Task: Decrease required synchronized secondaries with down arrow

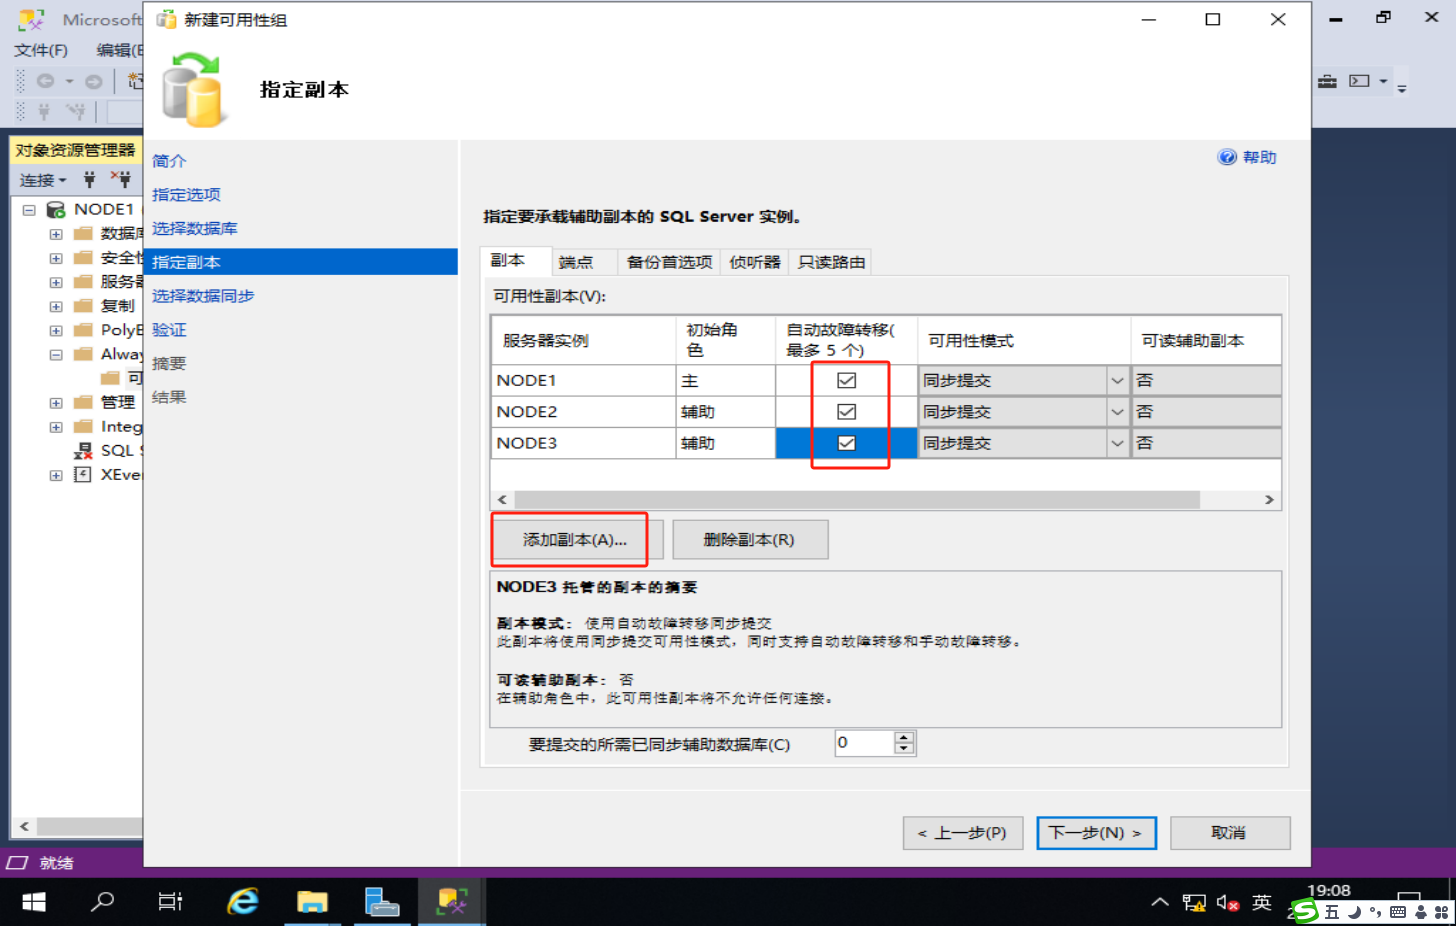Action: click(x=905, y=748)
